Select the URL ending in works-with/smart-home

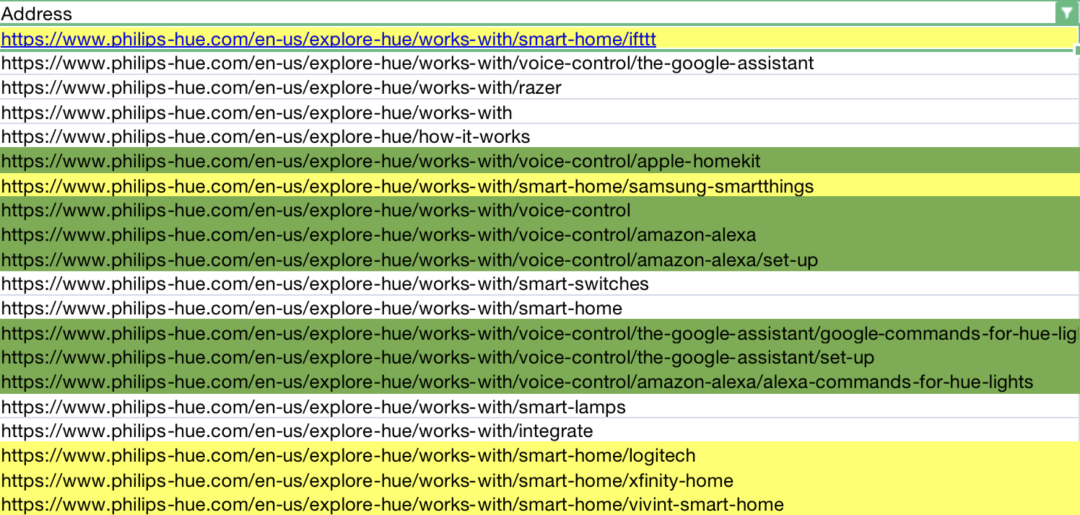(540, 308)
